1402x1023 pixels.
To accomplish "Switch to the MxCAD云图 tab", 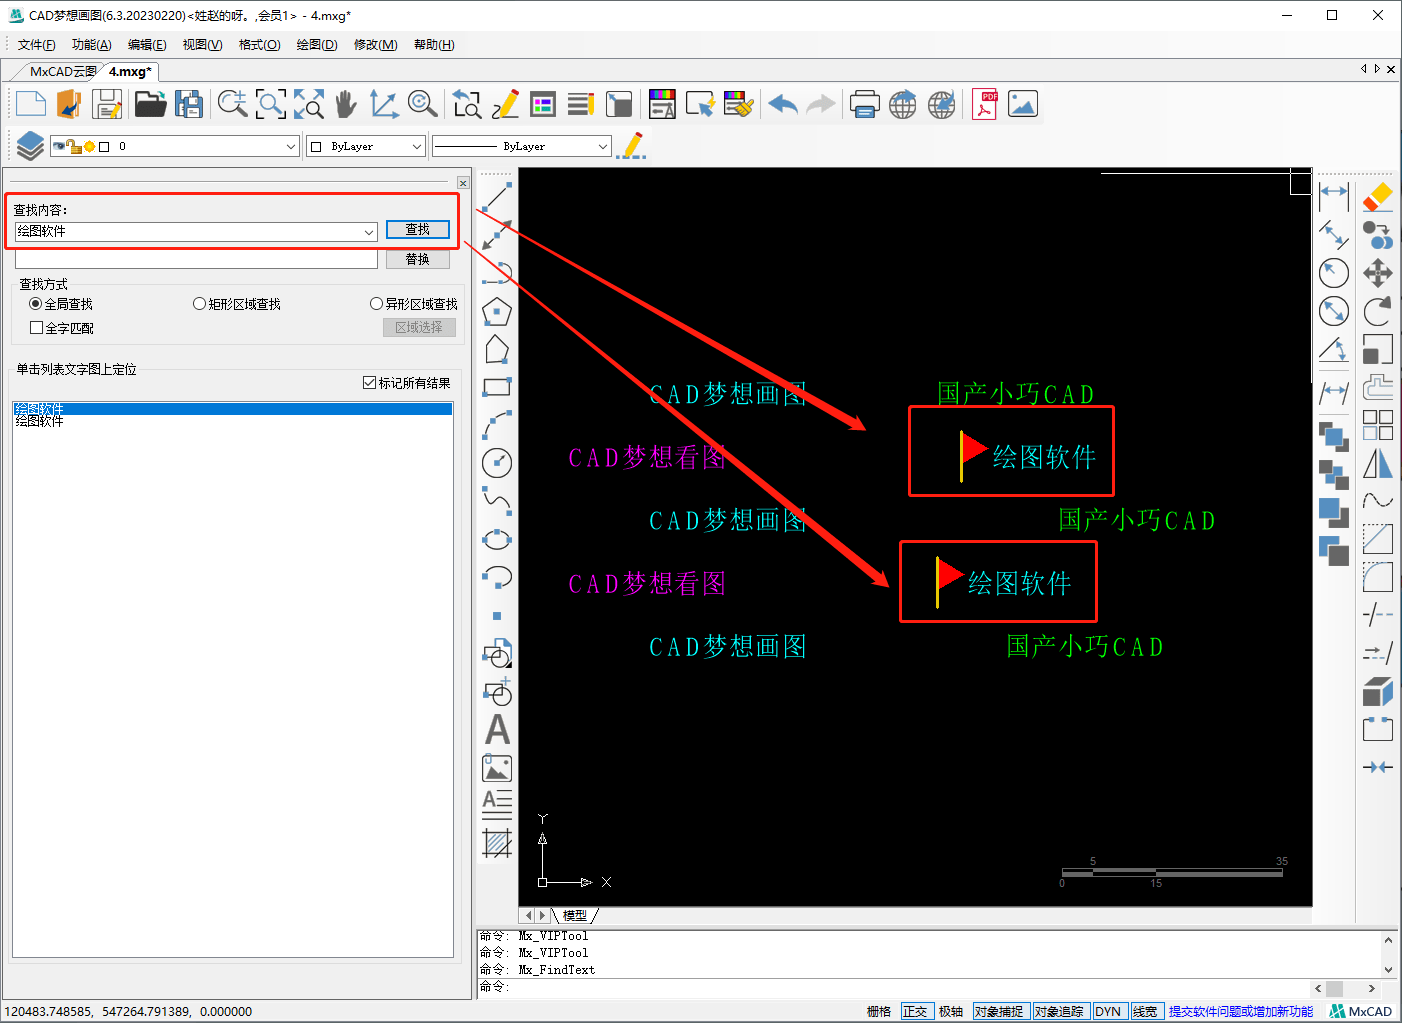I will (63, 72).
